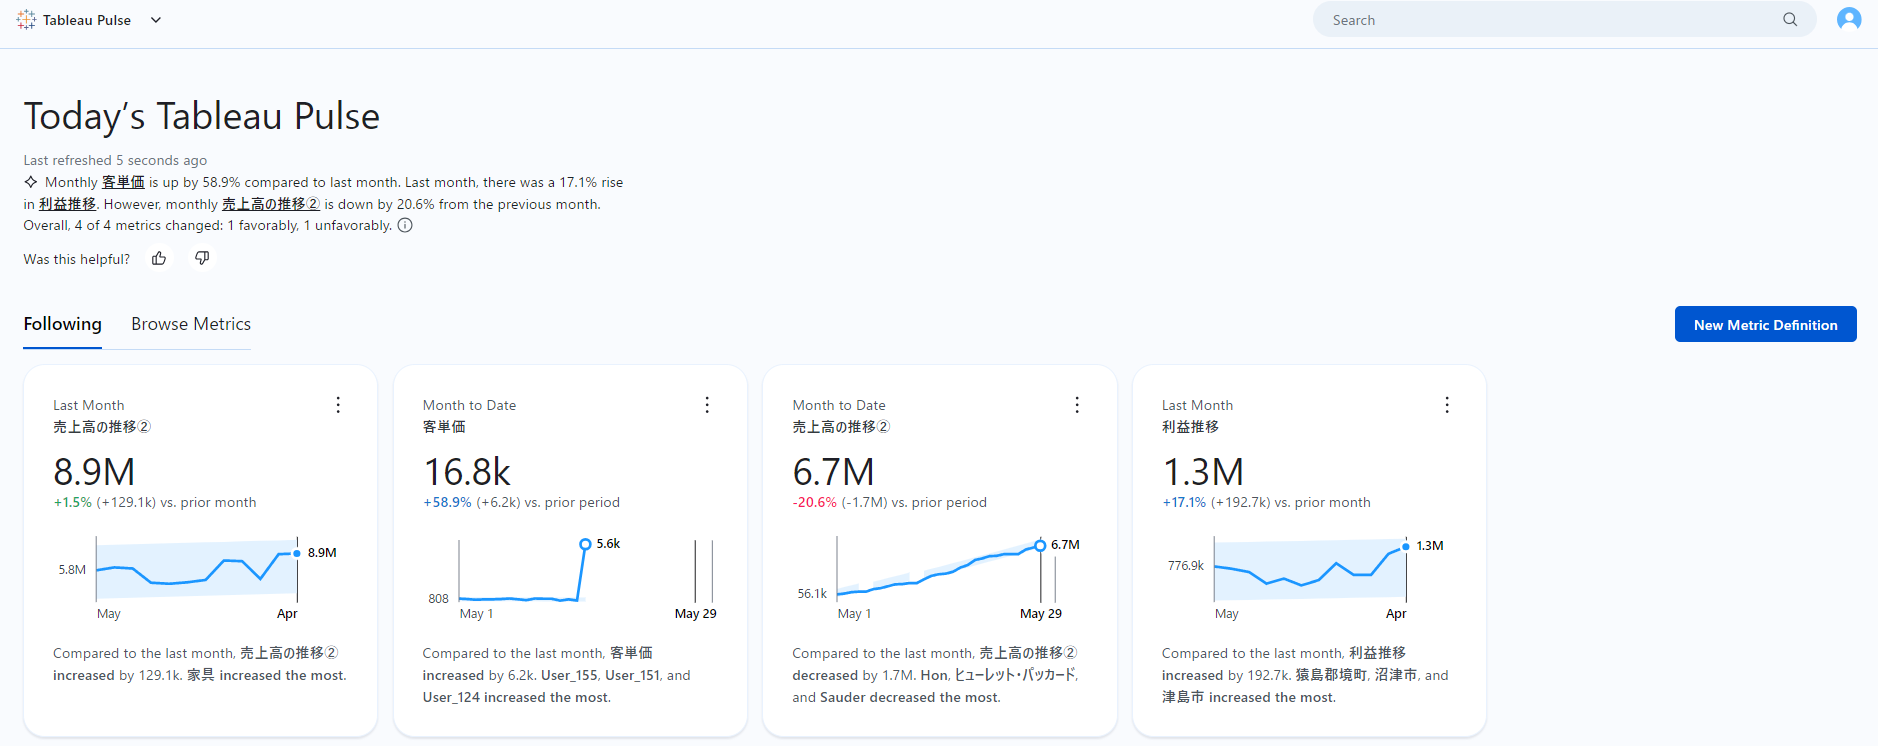The width and height of the screenshot is (1878, 746).
Task: Open the 売上高の推移② link in summary
Action: click(x=271, y=204)
